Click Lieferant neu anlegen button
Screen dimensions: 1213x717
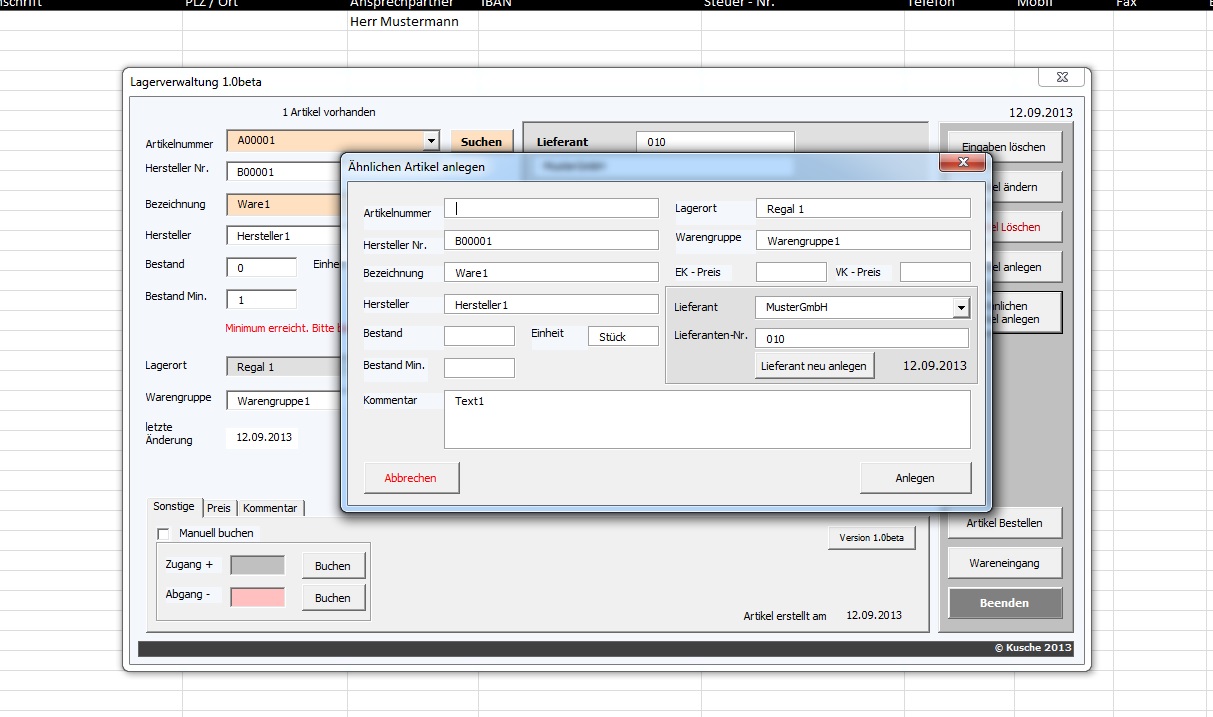pyautogui.click(x=814, y=365)
